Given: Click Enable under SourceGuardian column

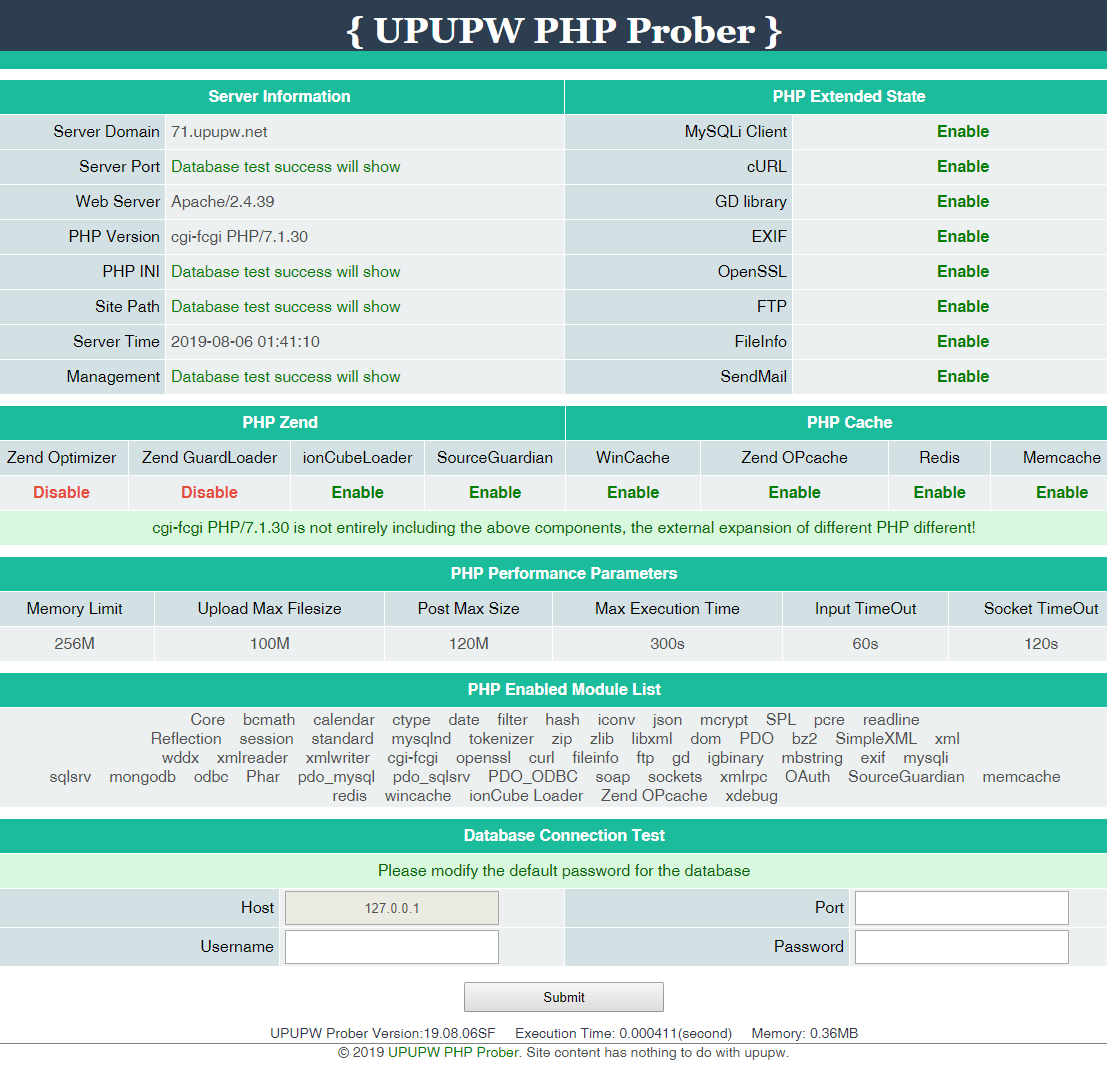Looking at the screenshot, I should click(x=495, y=493).
